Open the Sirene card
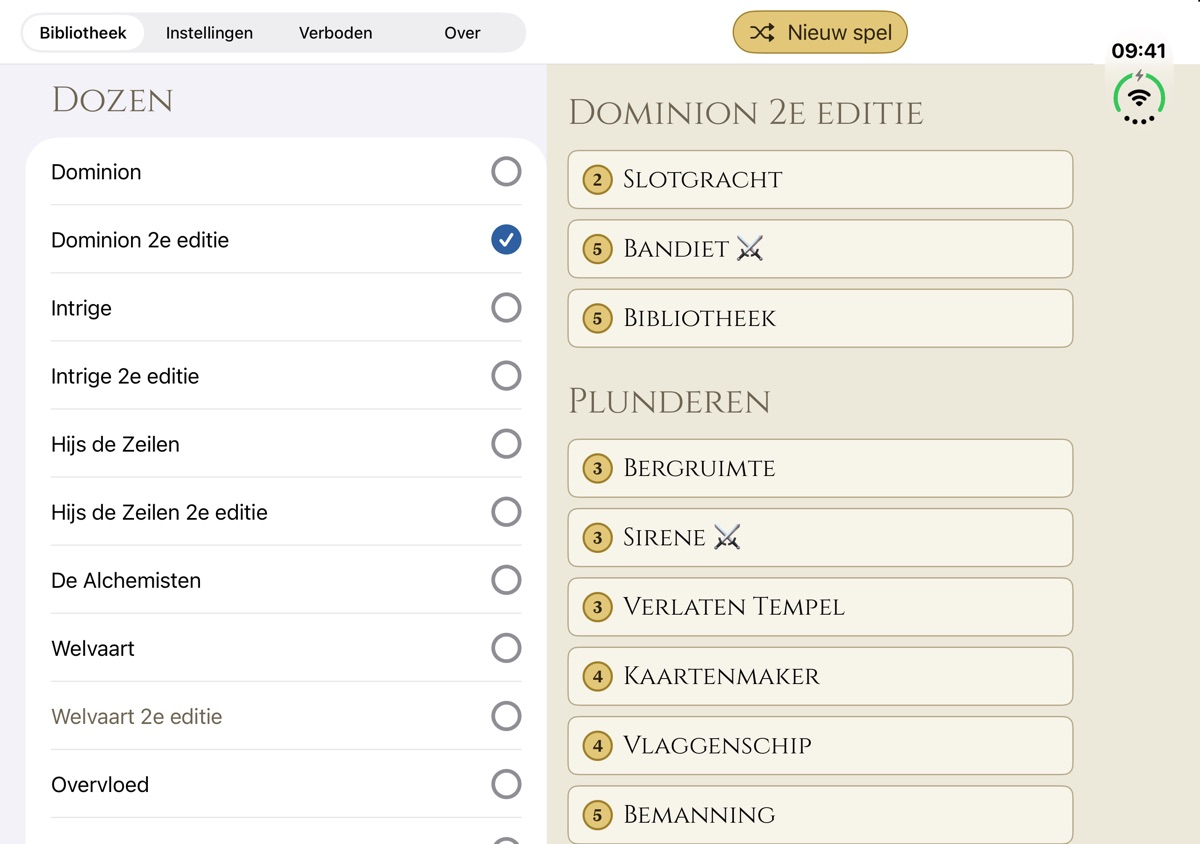Screen dimensions: 1200x844 (x=820, y=538)
